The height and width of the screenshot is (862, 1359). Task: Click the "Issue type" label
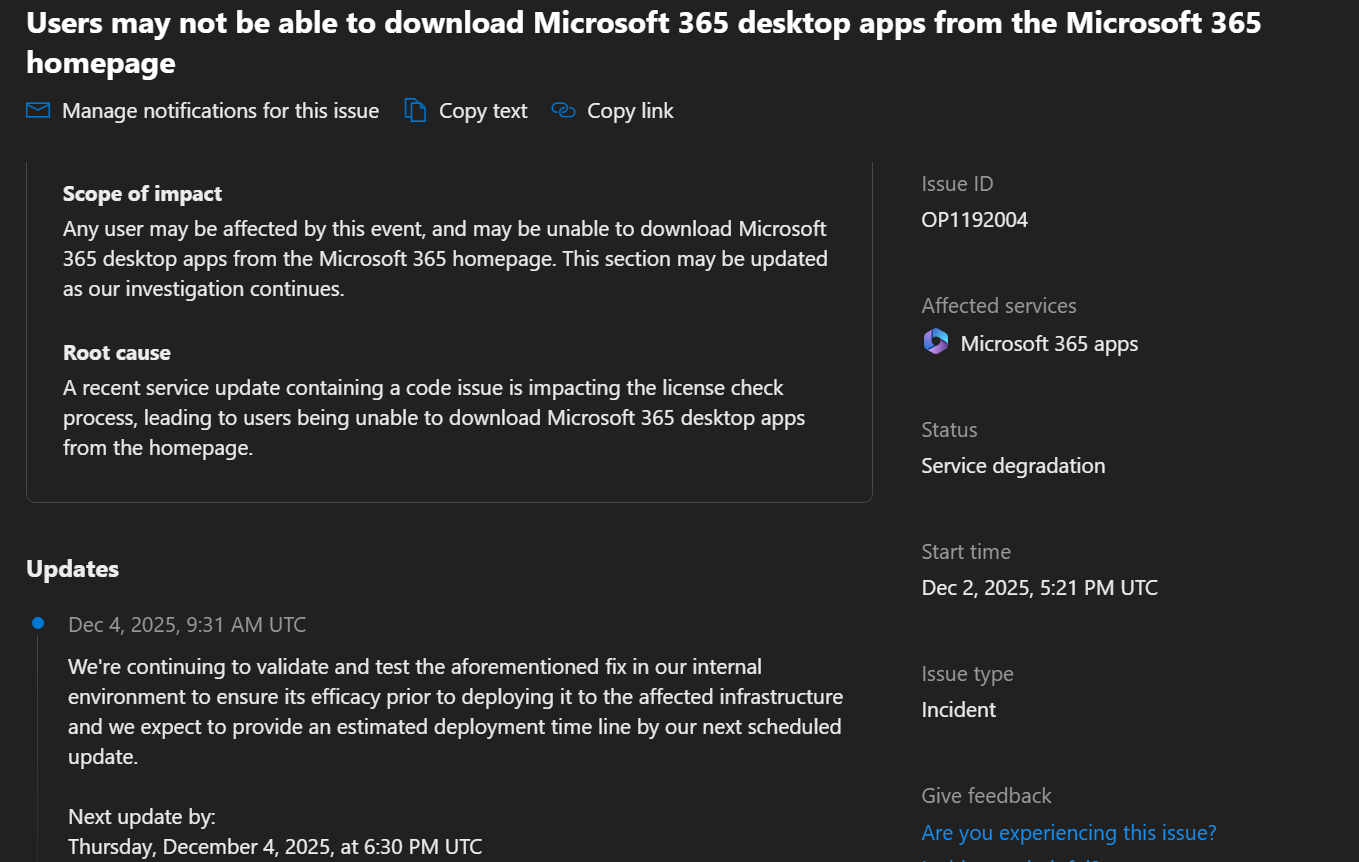pos(968,674)
